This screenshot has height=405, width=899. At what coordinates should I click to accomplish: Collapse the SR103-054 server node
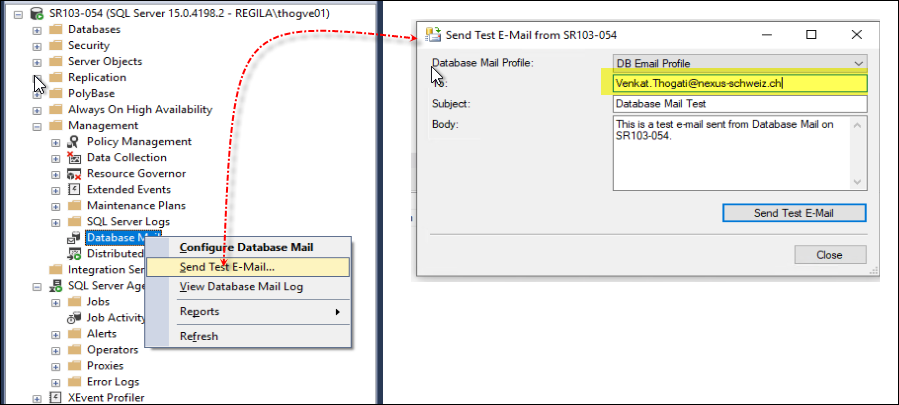point(18,14)
